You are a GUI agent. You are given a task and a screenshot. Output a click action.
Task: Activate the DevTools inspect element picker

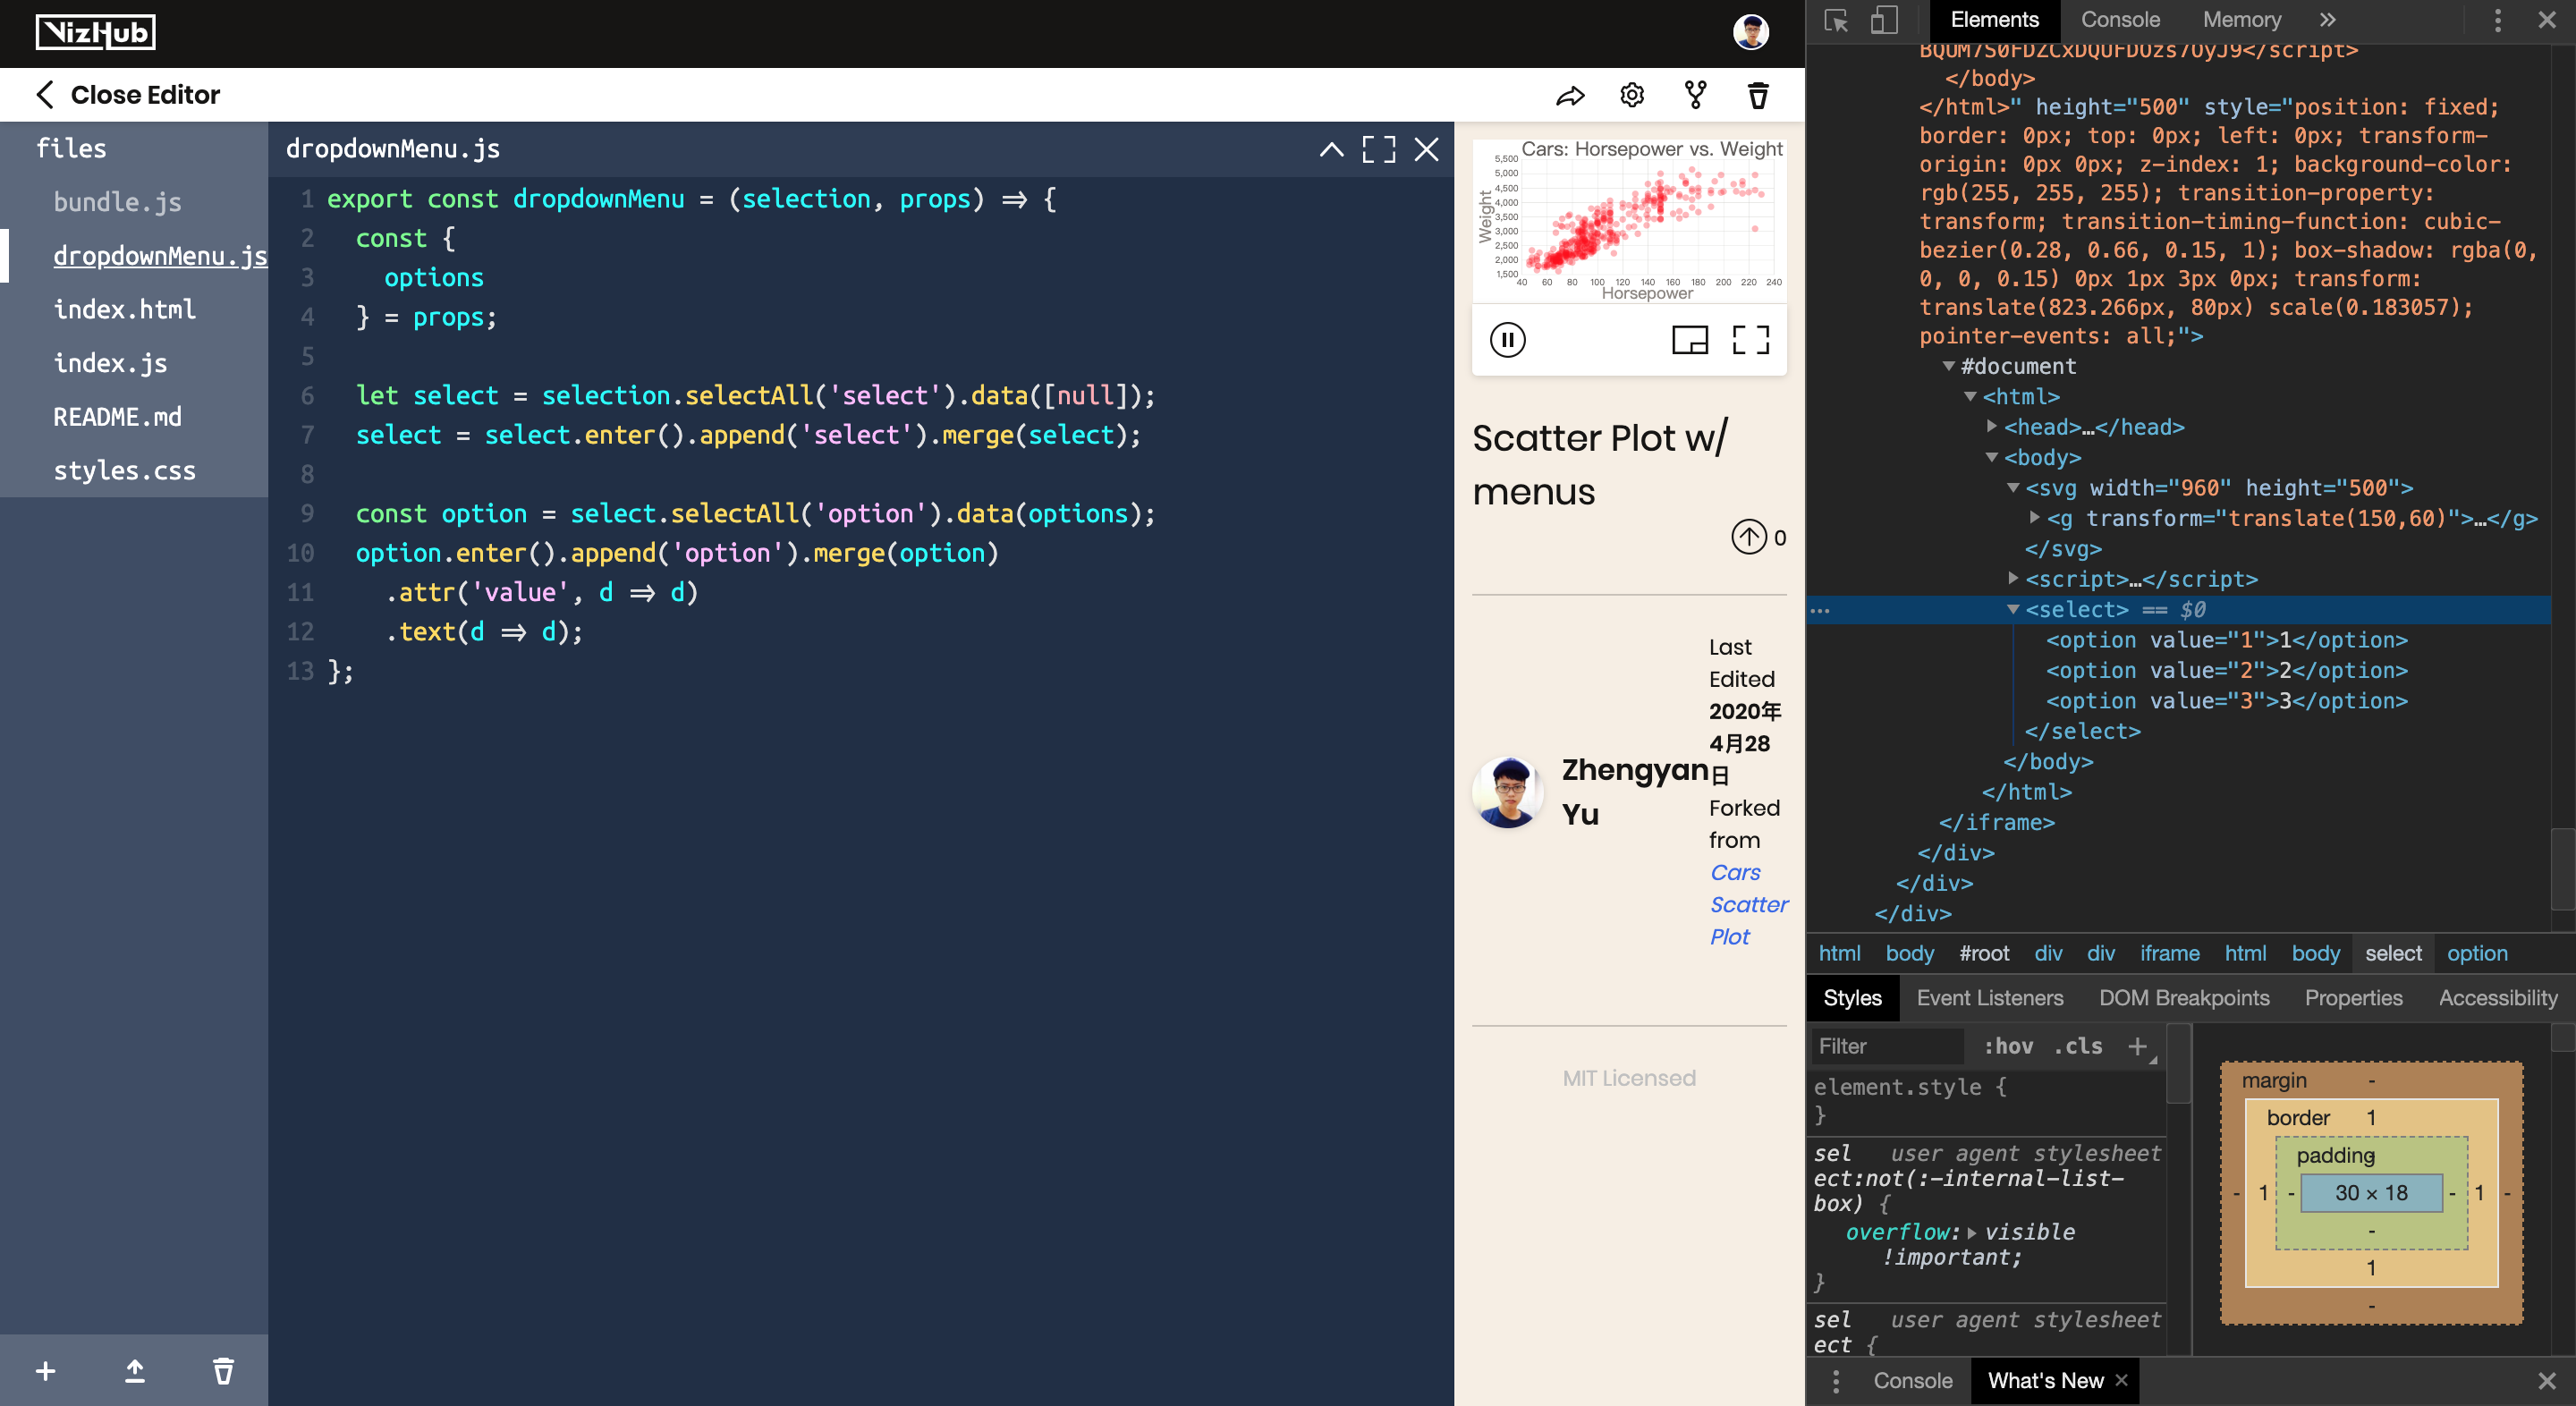1836,20
